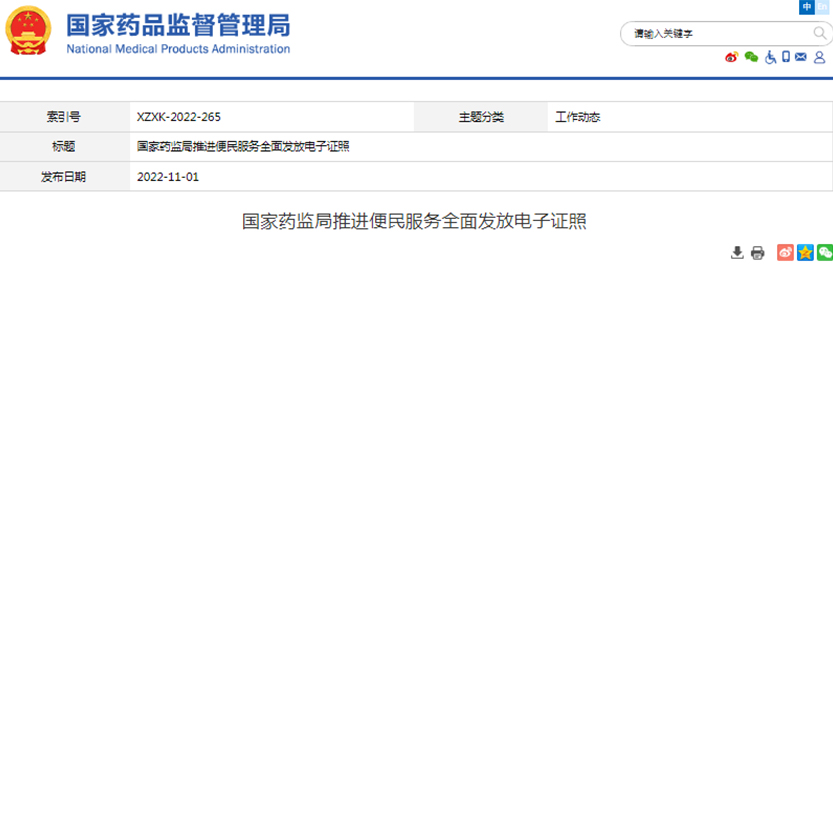Open the WeChat icon in the header
This screenshot has height=833, width=833.
tap(751, 58)
